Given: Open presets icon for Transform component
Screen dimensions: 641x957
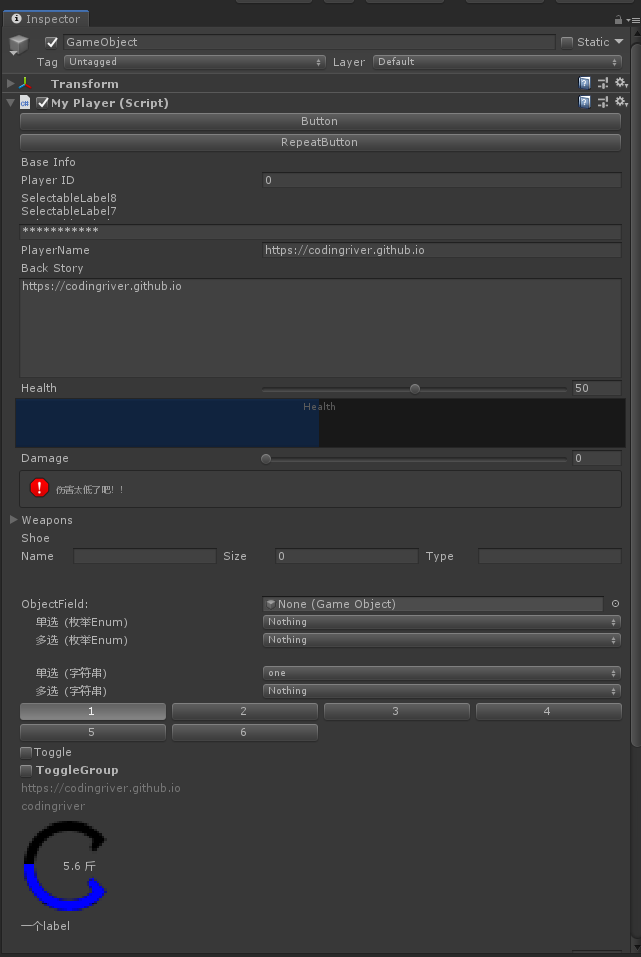Looking at the screenshot, I should pyautogui.click(x=603, y=83).
